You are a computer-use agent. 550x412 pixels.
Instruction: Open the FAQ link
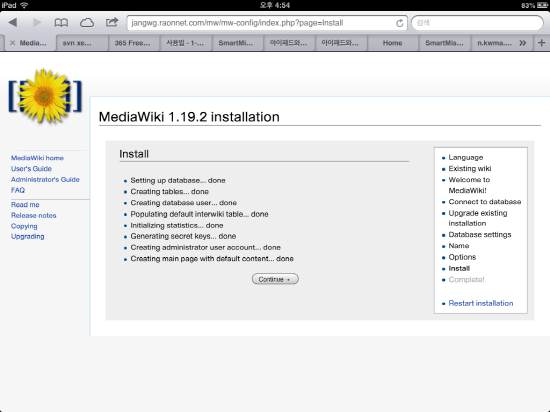pos(18,190)
